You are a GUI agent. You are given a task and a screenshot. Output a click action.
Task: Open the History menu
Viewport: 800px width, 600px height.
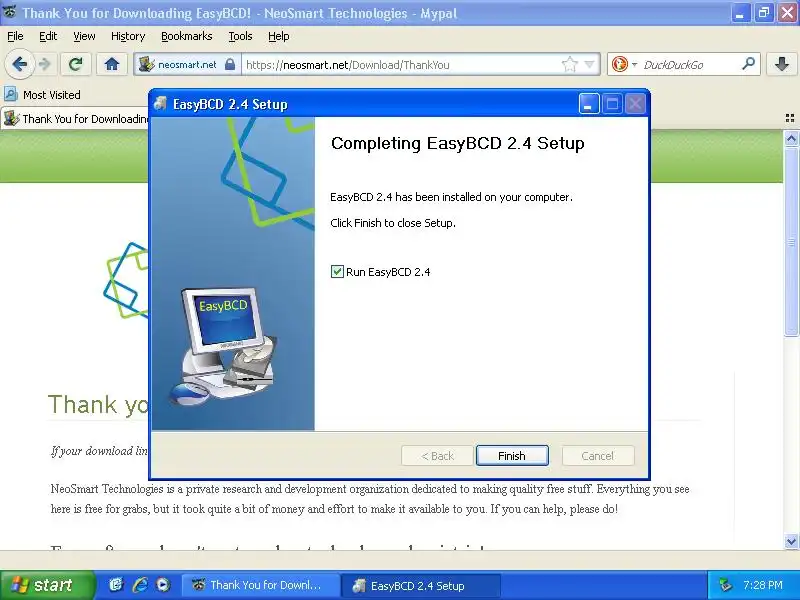pos(128,36)
